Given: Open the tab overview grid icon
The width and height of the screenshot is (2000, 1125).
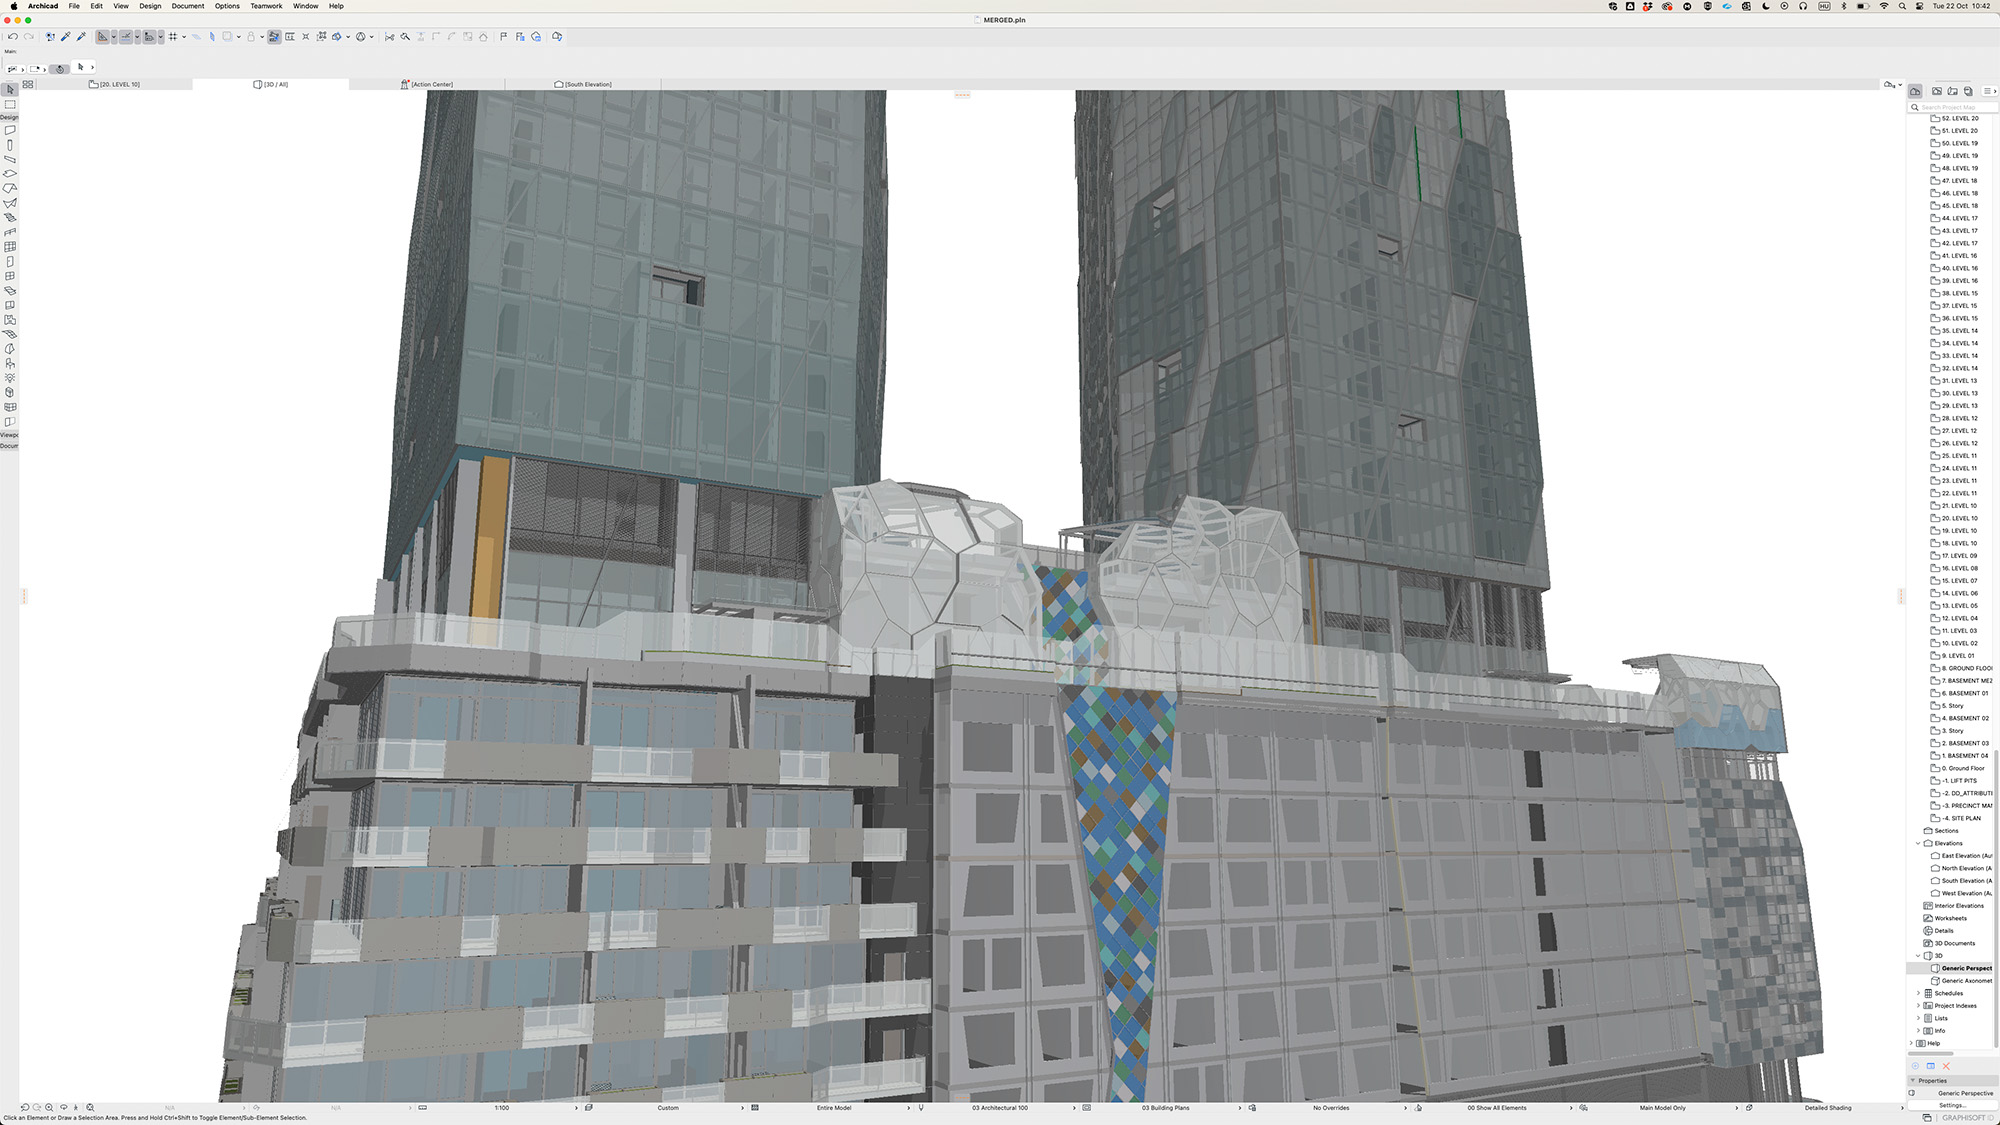Looking at the screenshot, I should point(28,84).
